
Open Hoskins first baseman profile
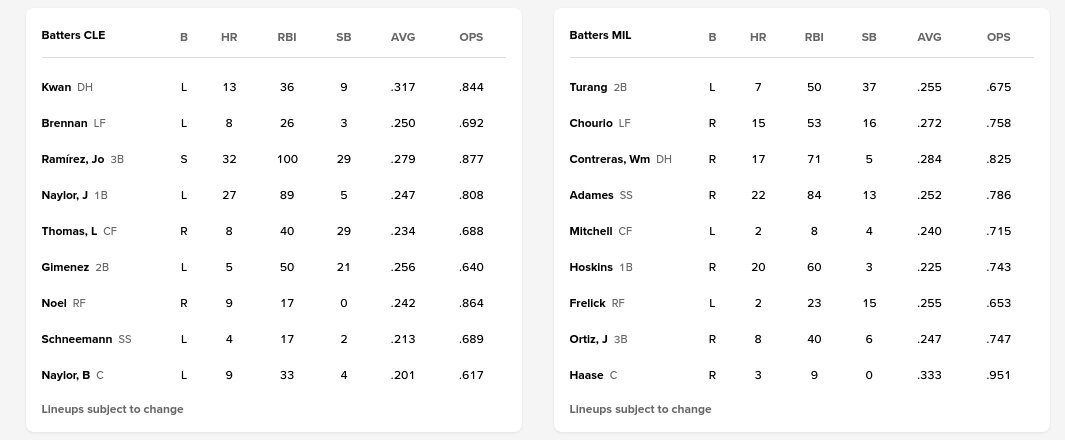coord(591,267)
